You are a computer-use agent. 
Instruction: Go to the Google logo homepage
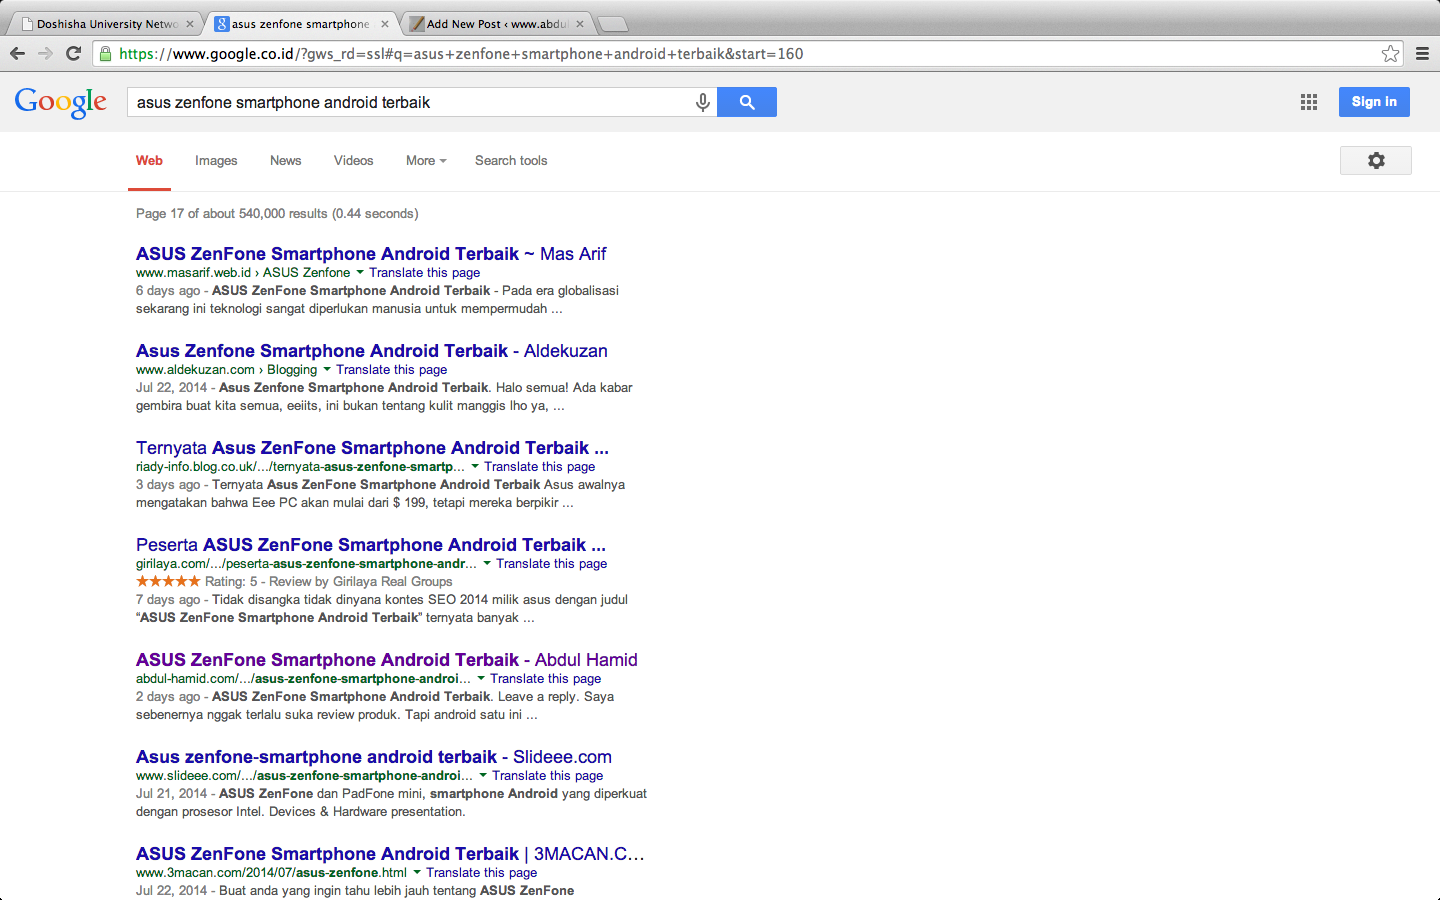pyautogui.click(x=61, y=102)
